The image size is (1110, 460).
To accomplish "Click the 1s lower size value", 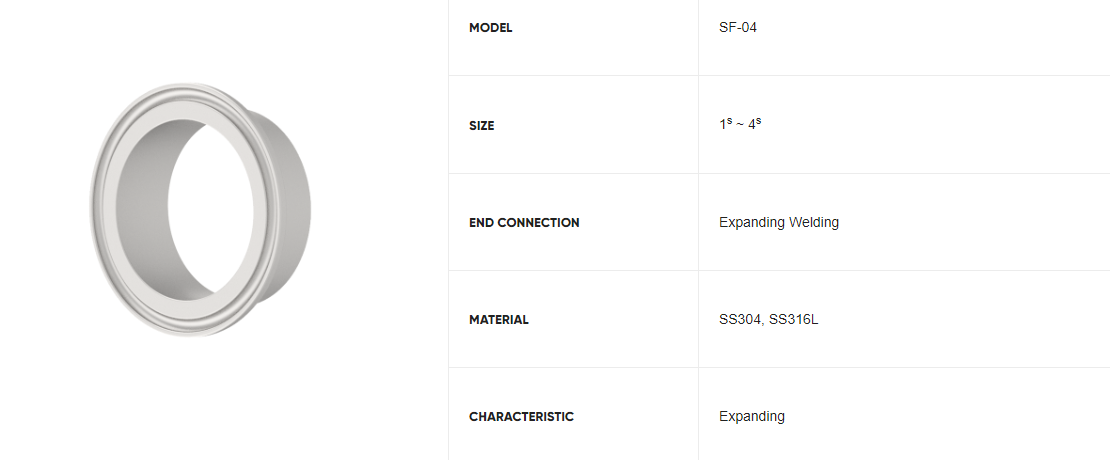I will (725, 126).
